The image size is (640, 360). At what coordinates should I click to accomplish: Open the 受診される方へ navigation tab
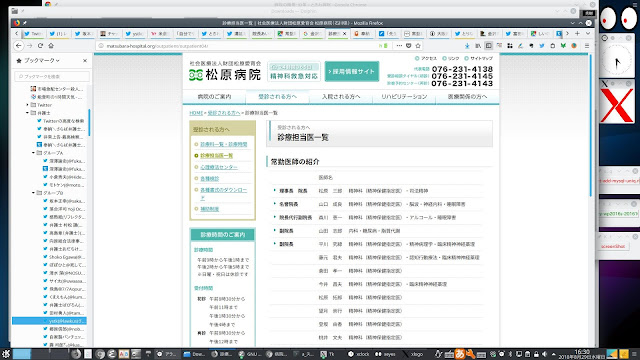pyautogui.click(x=278, y=97)
